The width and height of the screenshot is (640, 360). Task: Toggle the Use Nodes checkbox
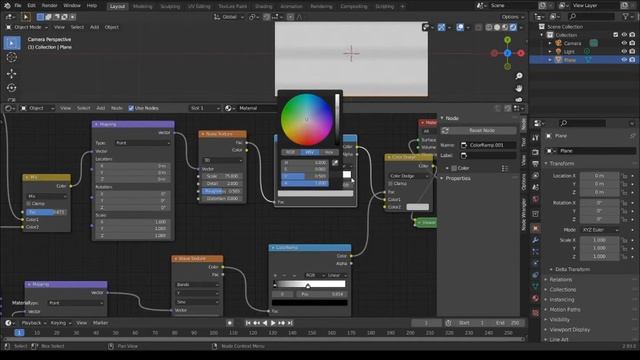tap(131, 108)
